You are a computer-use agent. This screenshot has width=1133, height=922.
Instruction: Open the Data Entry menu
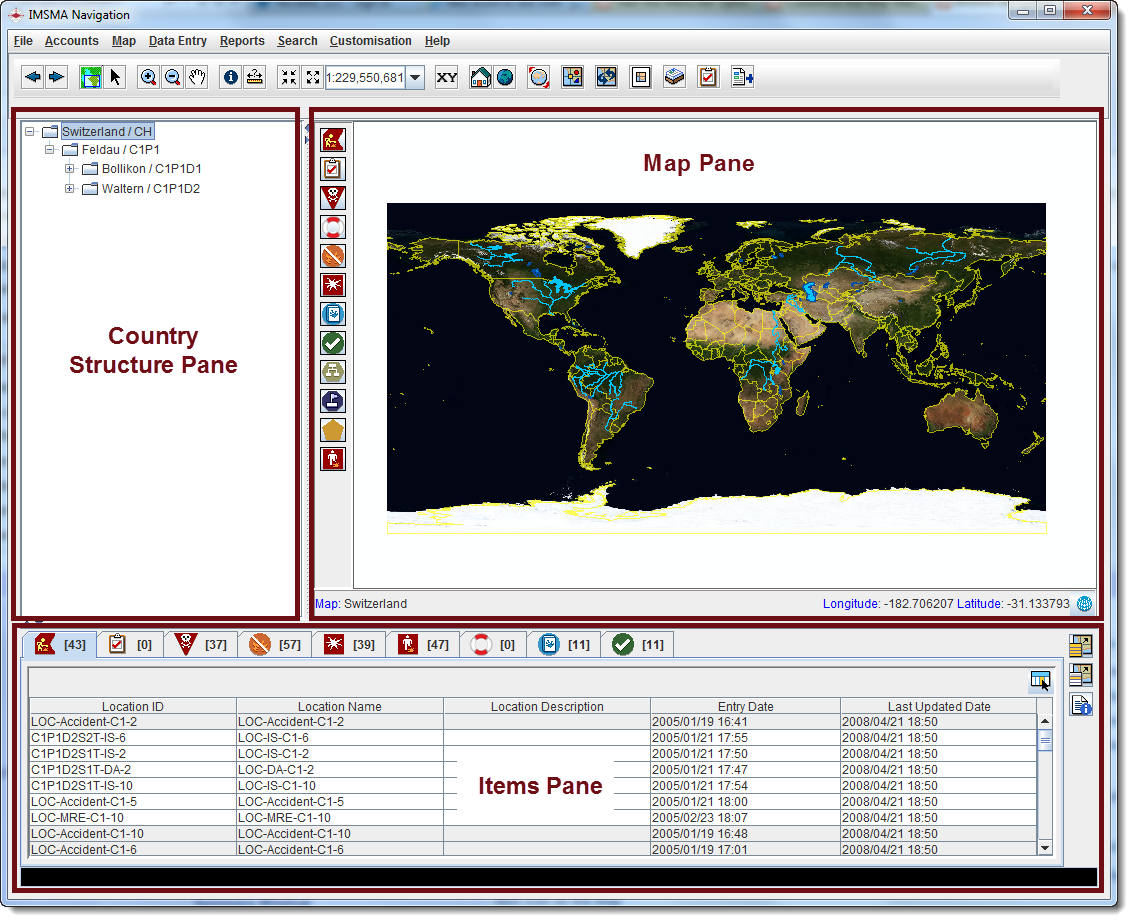tap(177, 41)
